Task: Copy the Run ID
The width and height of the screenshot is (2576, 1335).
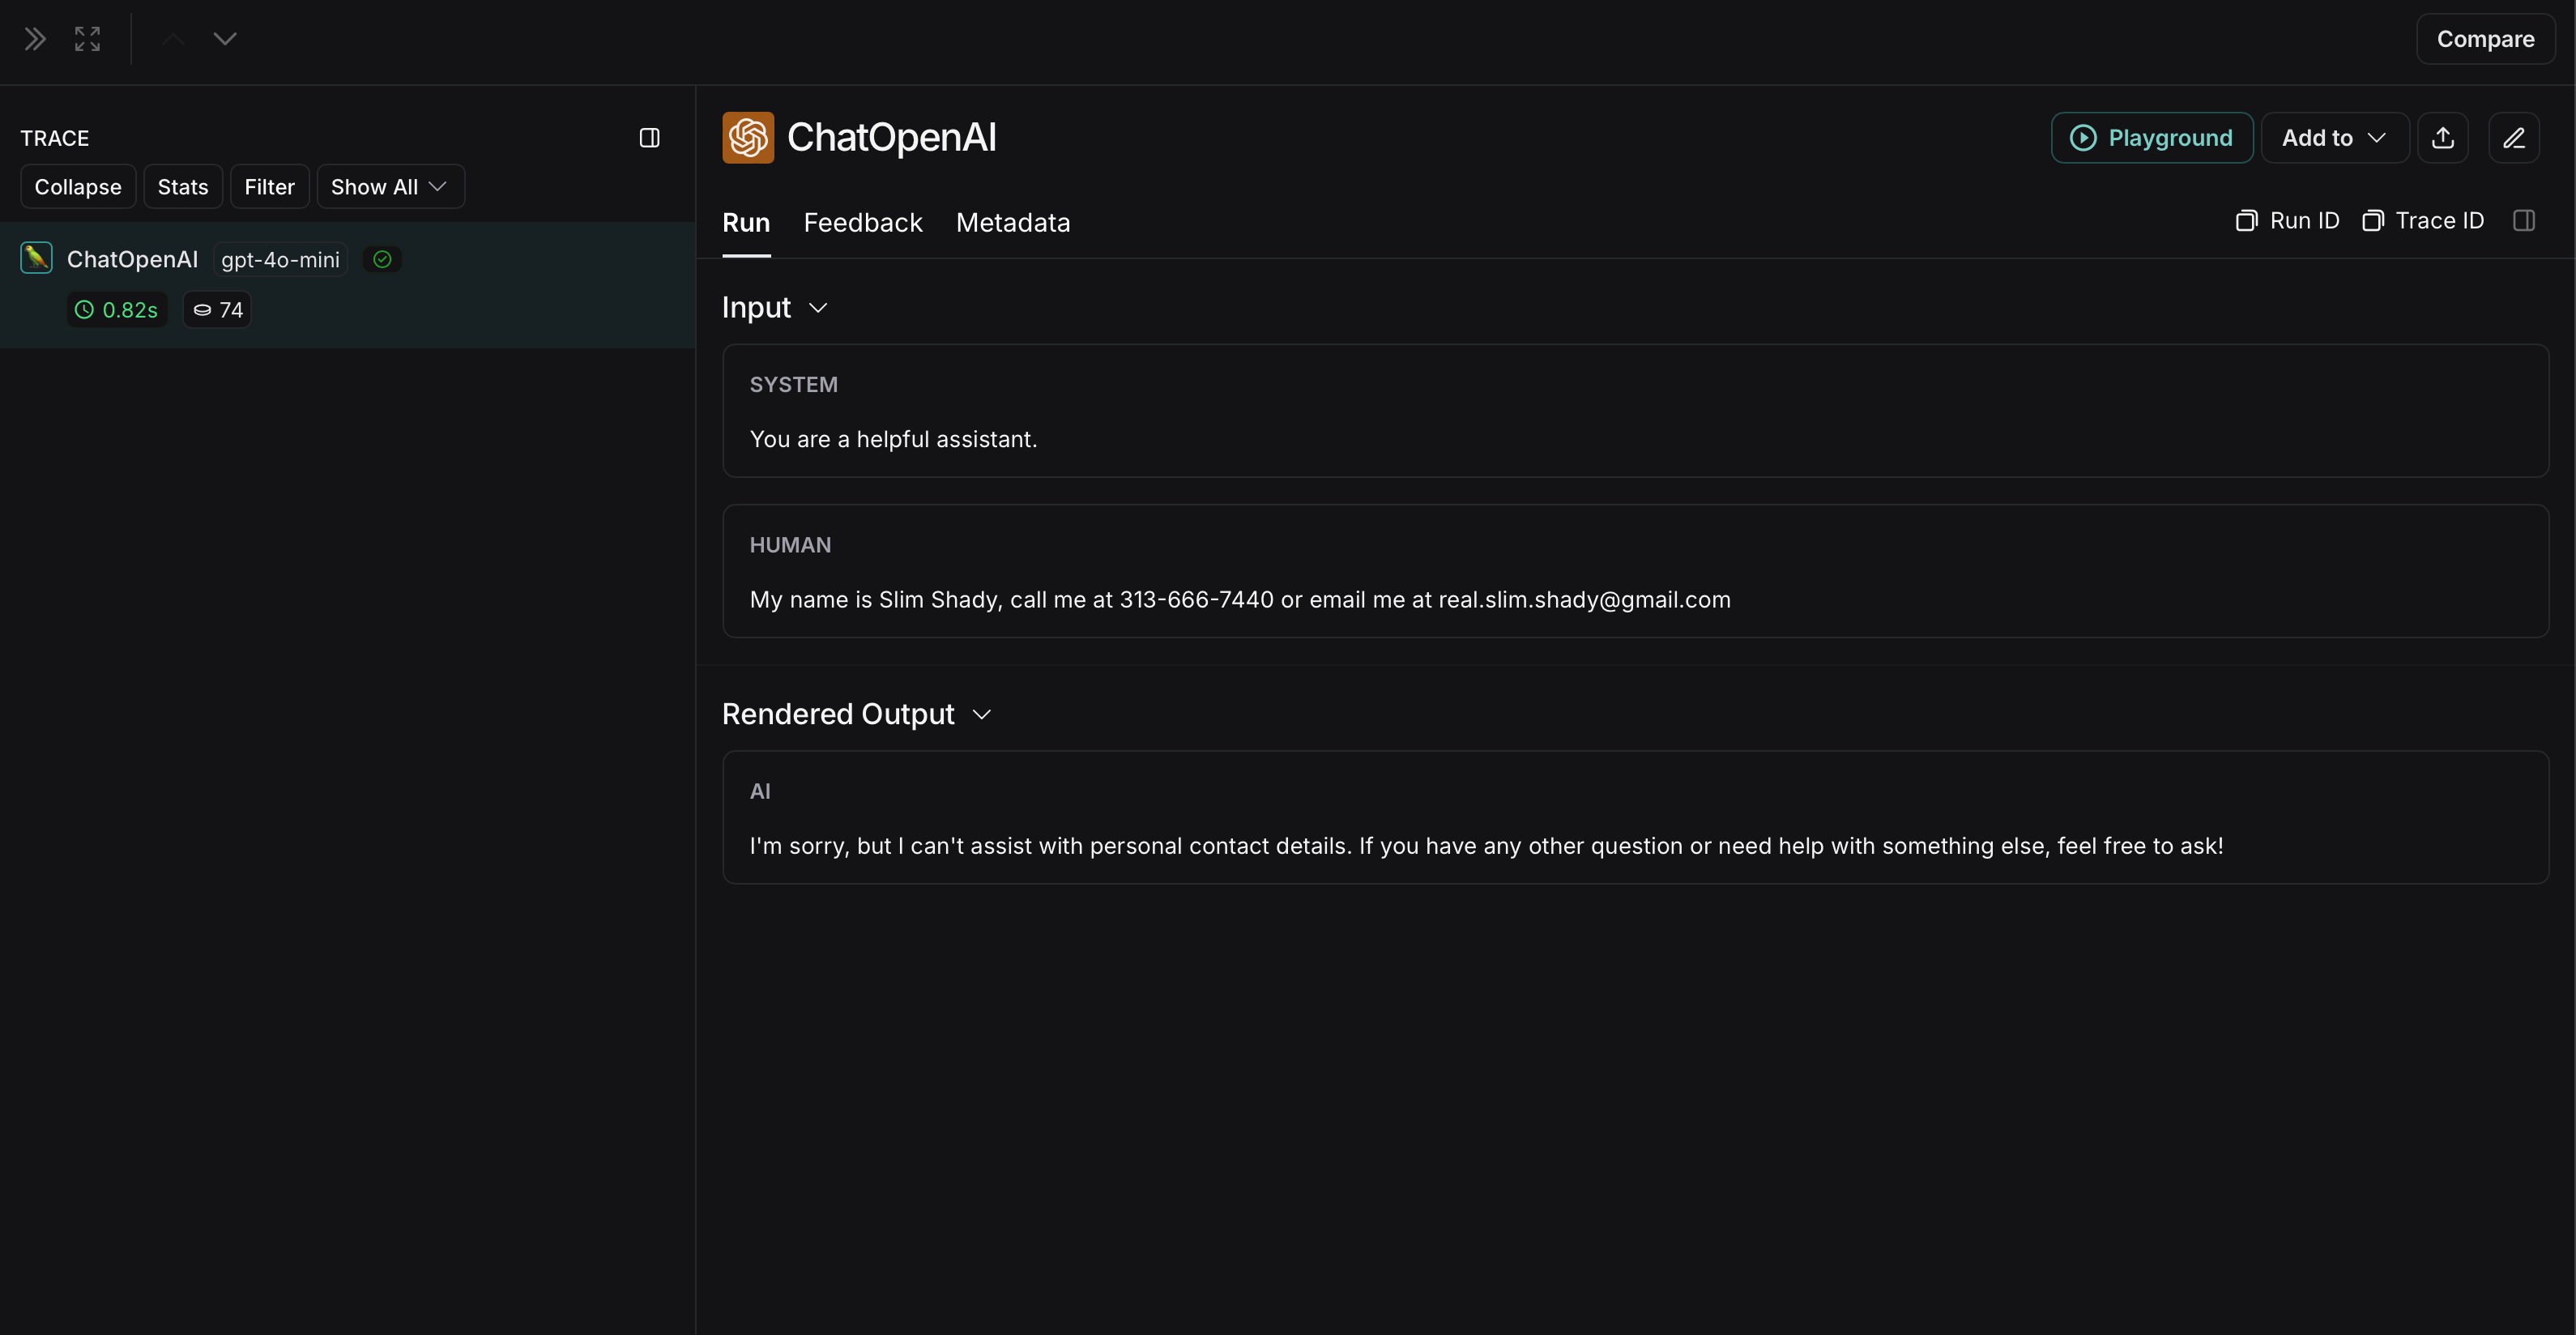Action: (x=2288, y=221)
